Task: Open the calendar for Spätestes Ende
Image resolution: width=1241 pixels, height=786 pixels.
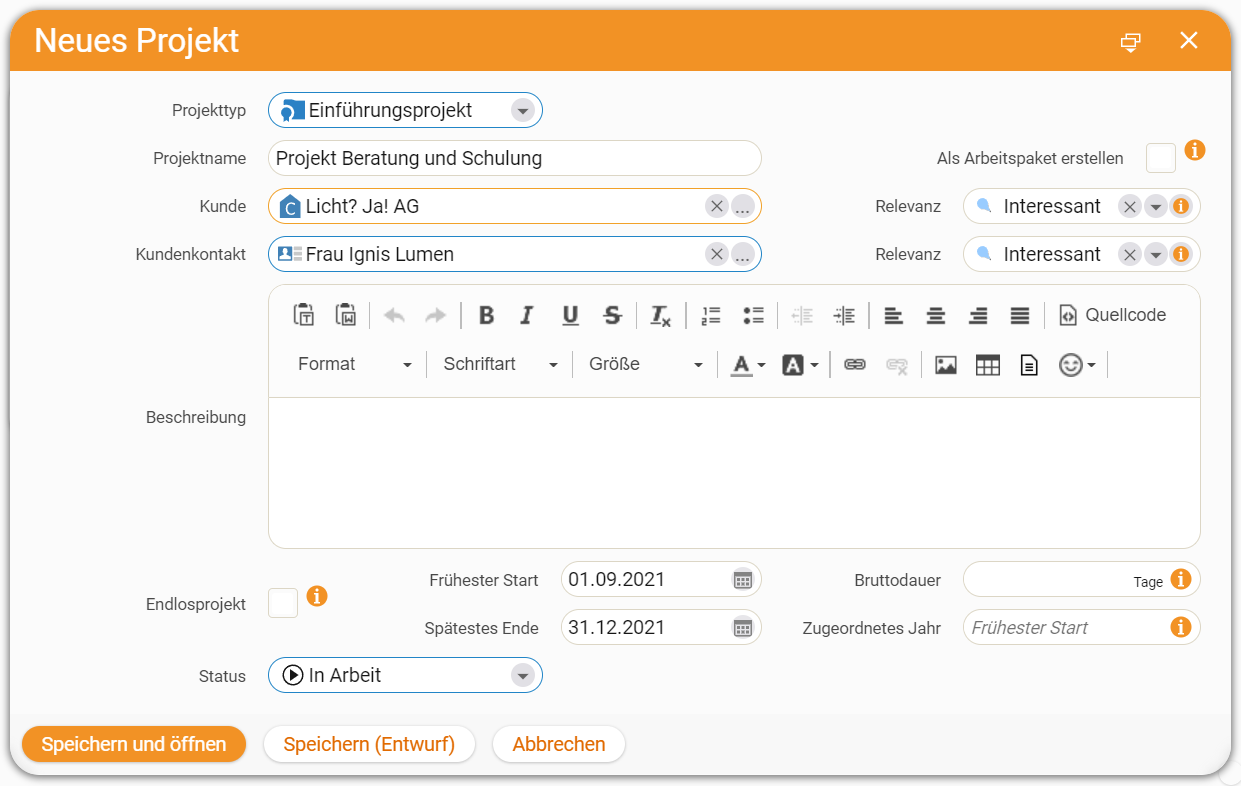Action: (x=742, y=628)
